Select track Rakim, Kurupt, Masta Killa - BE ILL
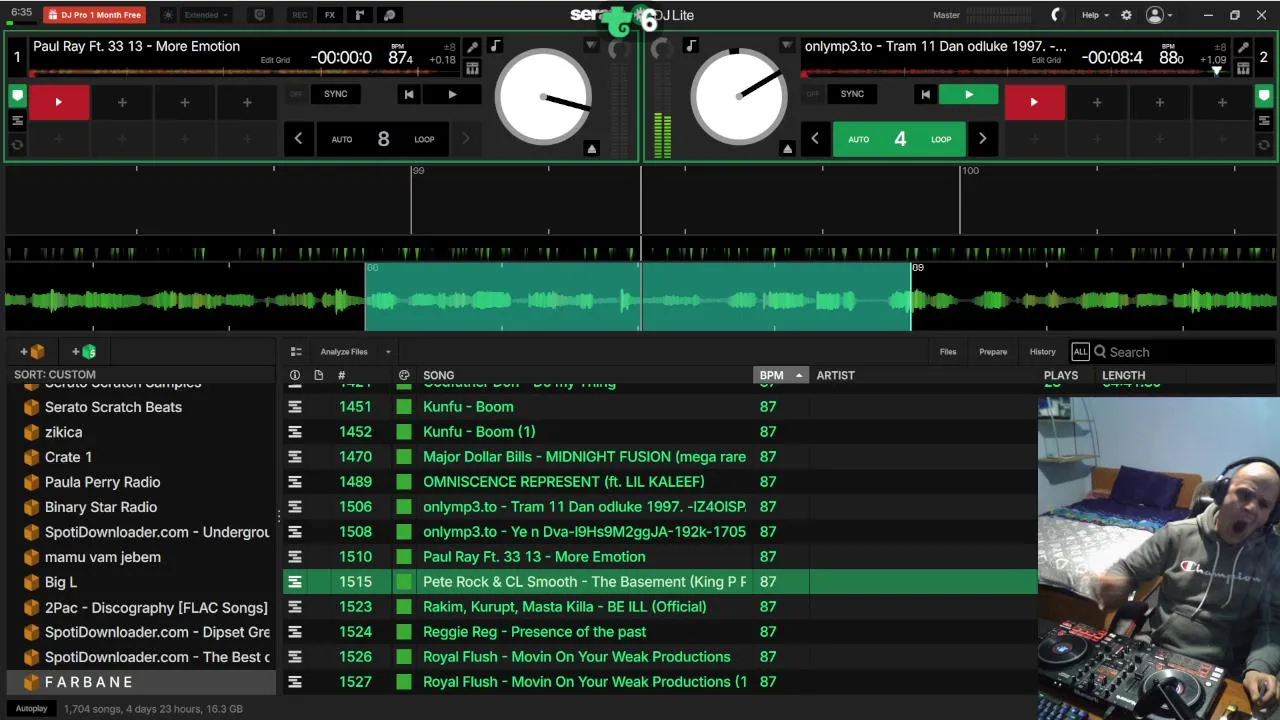The image size is (1280, 720). pos(660,607)
